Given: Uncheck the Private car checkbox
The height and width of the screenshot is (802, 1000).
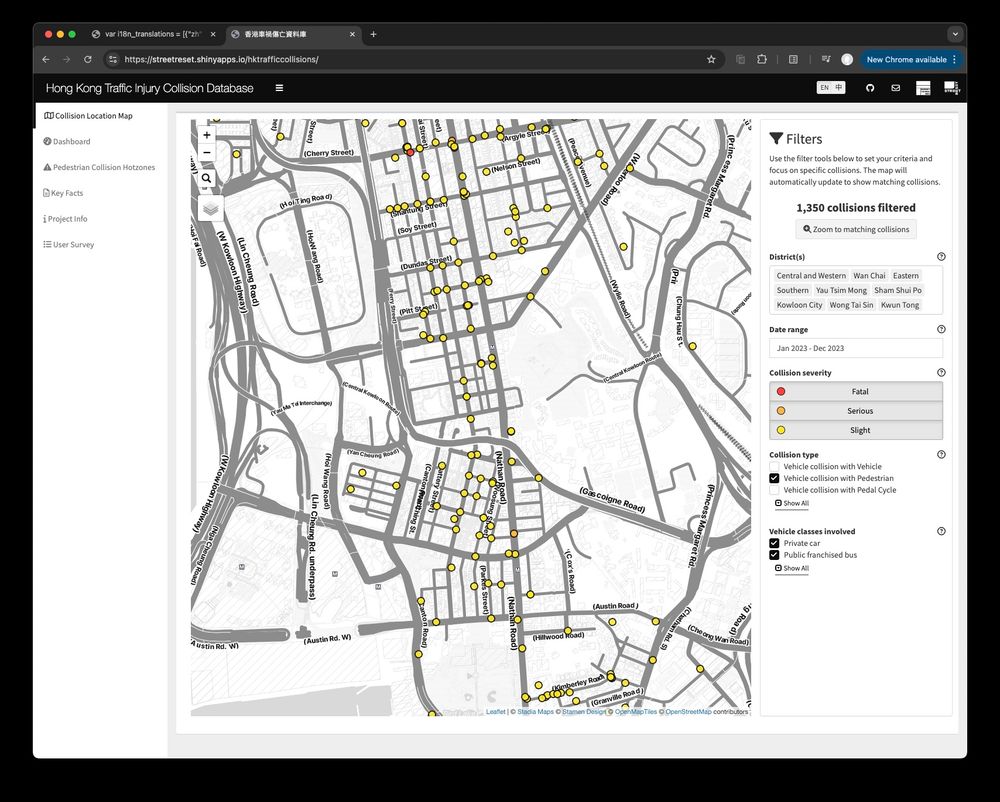Looking at the screenshot, I should (774, 543).
